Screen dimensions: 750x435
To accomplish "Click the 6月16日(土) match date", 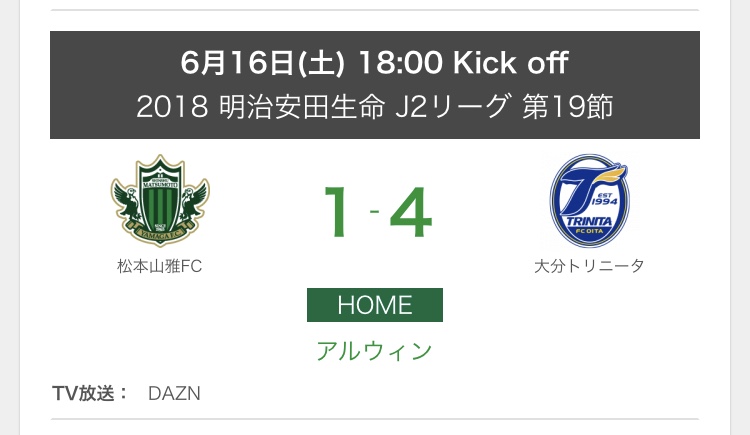I will tap(264, 63).
